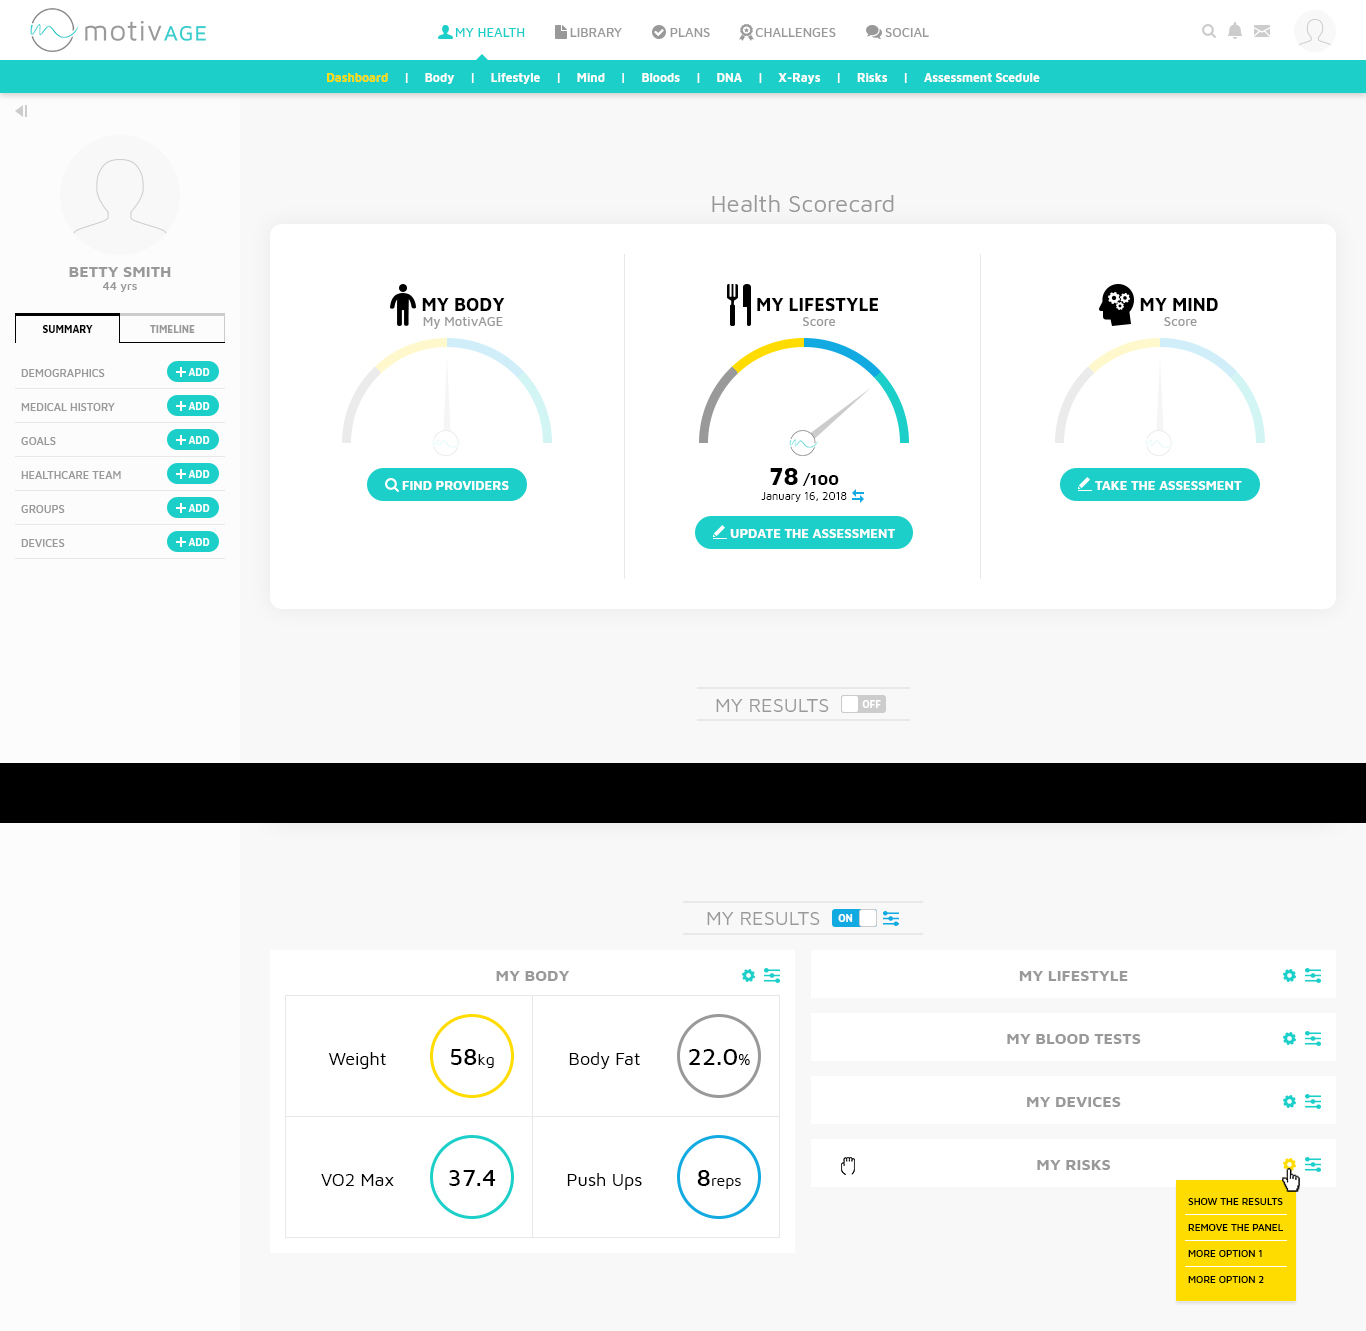Switch the lower MY RESULTS toggle off
Screen dimensions: 1366x1331
[x=852, y=917]
